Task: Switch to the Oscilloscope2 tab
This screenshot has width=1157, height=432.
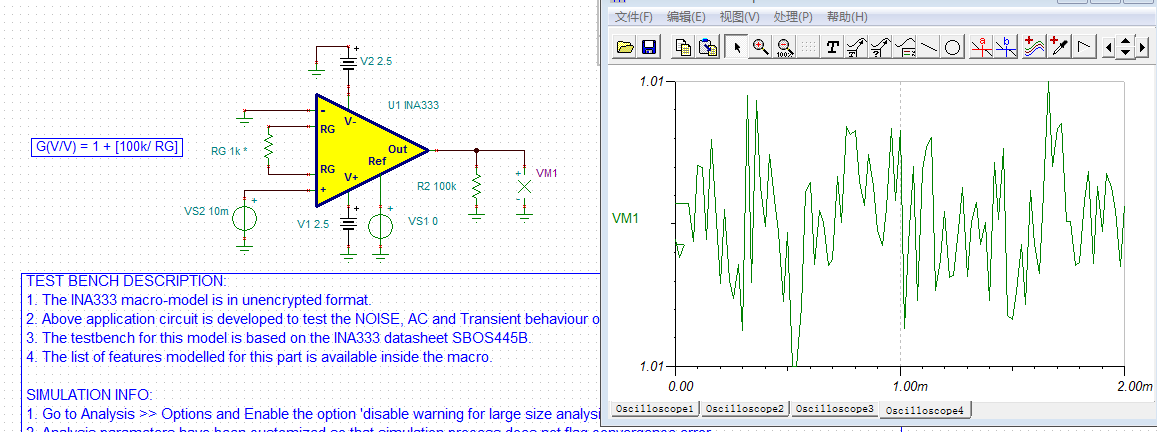Action: (745, 408)
